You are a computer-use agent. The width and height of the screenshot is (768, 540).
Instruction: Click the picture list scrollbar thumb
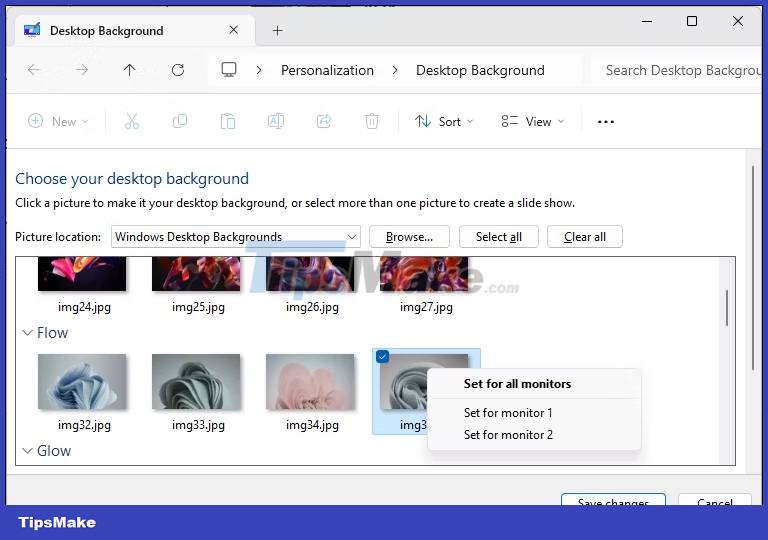pos(727,308)
